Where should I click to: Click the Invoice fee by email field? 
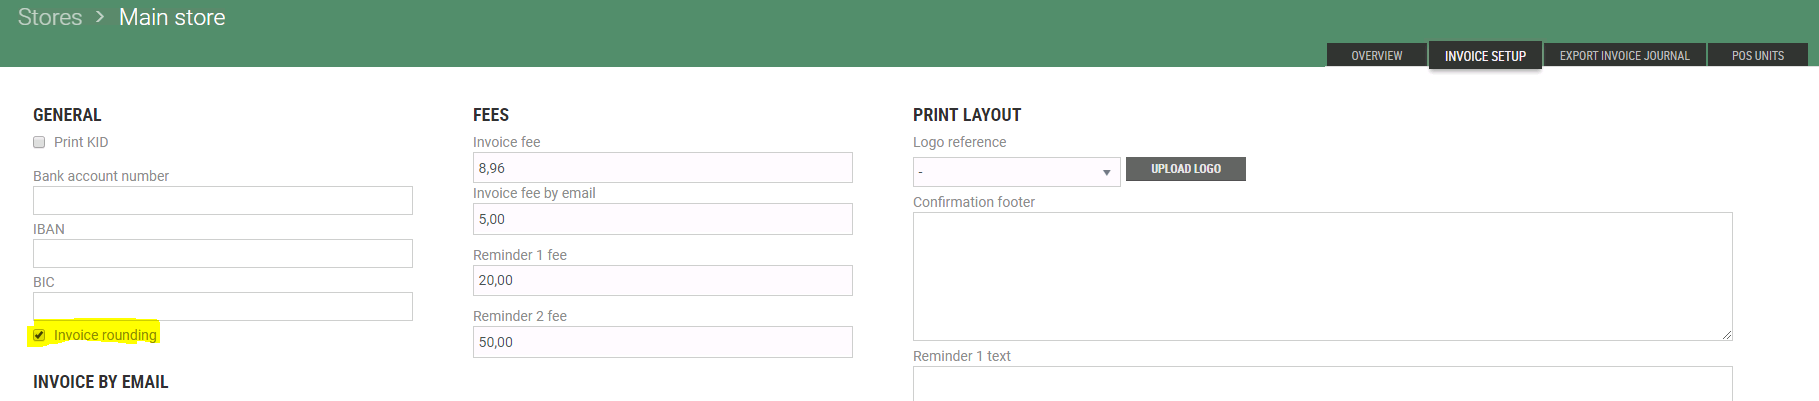(662, 219)
